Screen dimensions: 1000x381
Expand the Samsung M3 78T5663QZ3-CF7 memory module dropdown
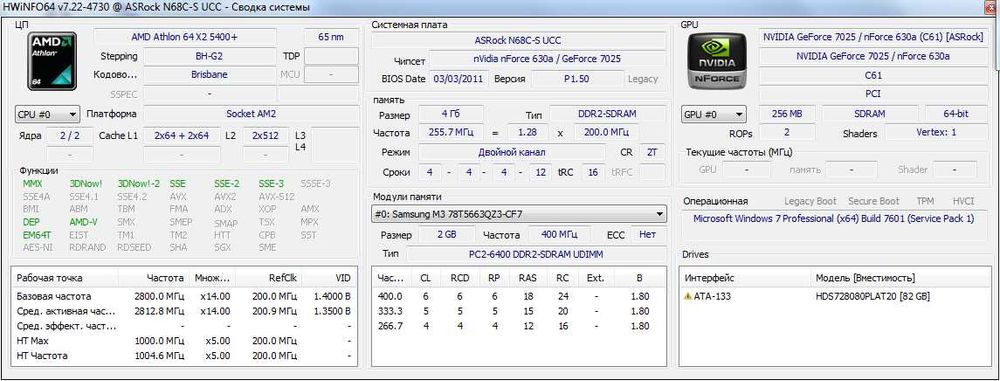coord(518,214)
